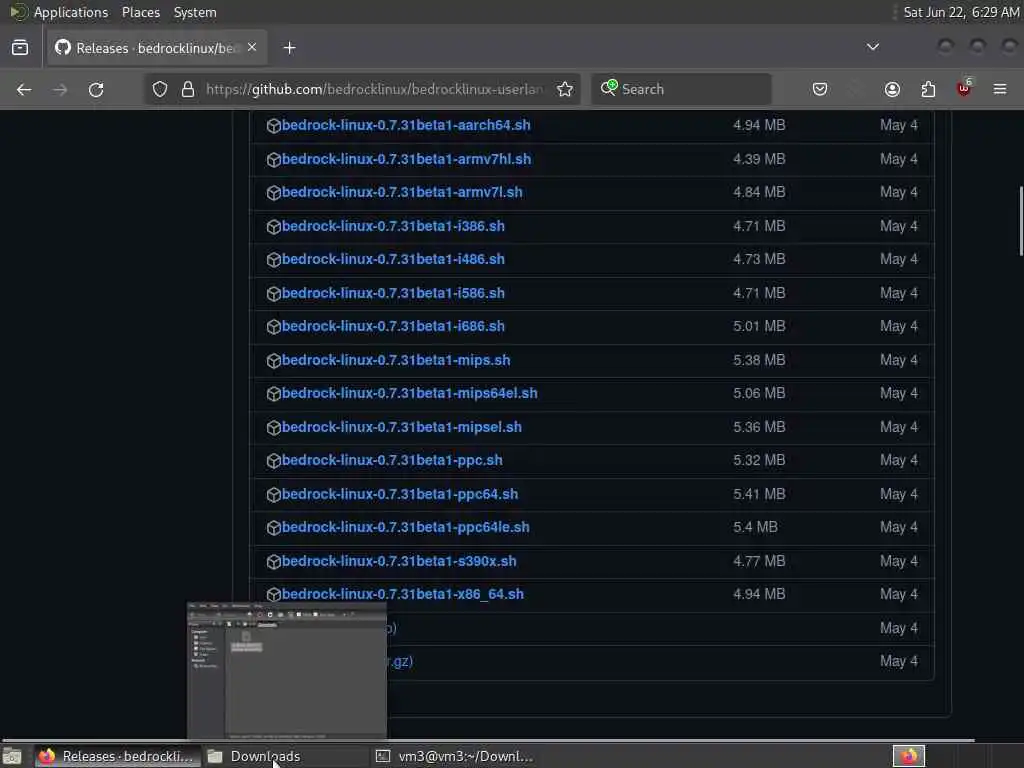Screen dimensions: 1024x768
Task: Reload the current page
Action: coord(96,89)
